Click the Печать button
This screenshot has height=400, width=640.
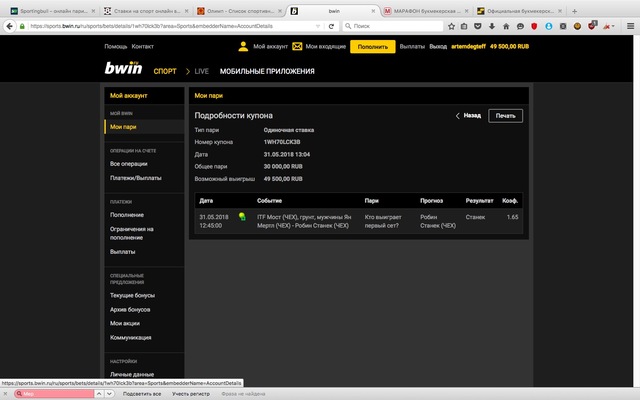tap(505, 116)
